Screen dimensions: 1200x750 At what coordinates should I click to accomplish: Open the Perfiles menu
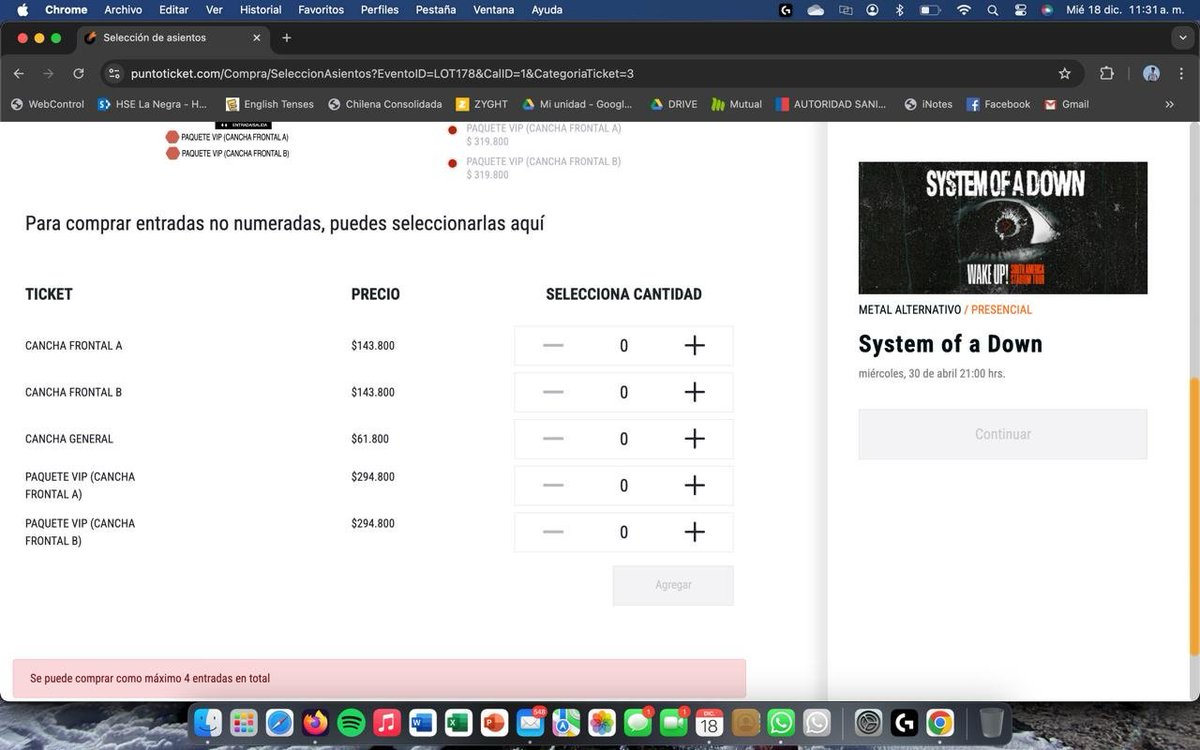pos(379,10)
